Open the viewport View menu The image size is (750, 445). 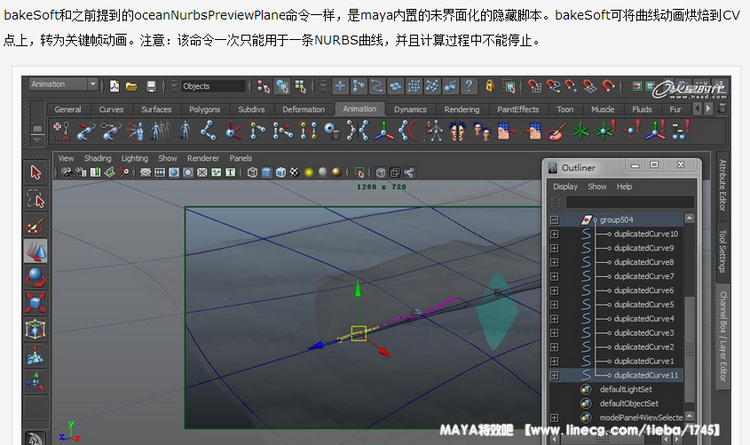66,158
